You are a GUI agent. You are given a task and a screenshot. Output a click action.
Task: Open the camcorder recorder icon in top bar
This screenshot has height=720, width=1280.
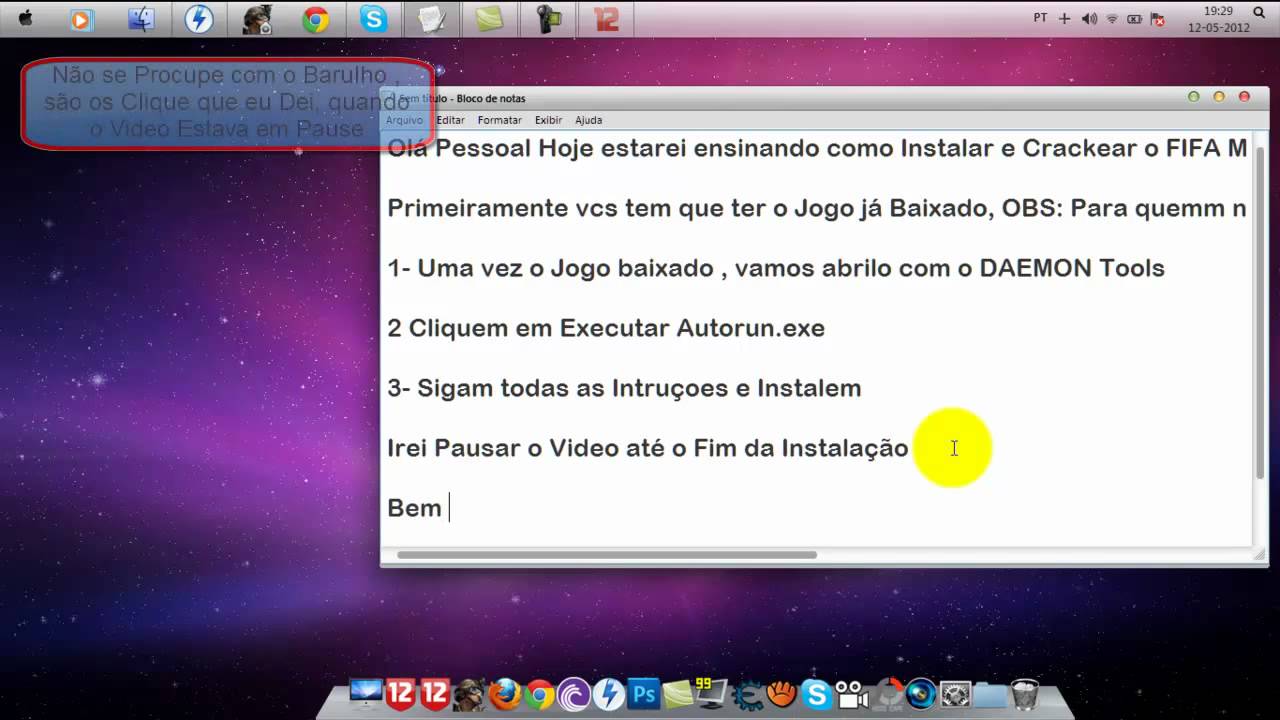548,18
